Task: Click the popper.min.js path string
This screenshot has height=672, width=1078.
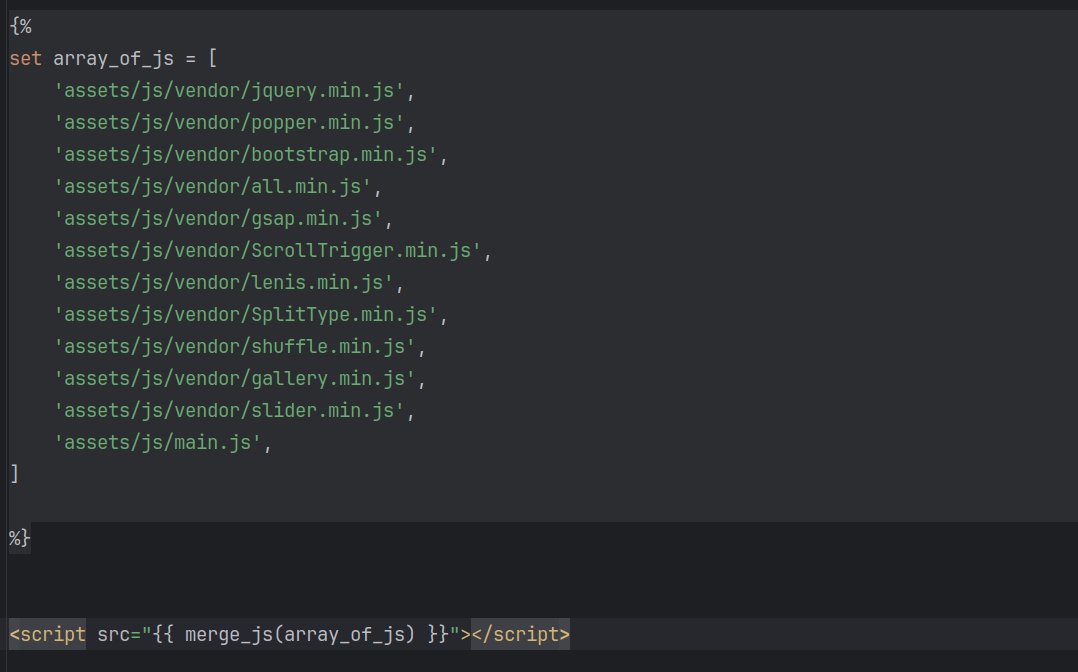Action: (x=229, y=122)
